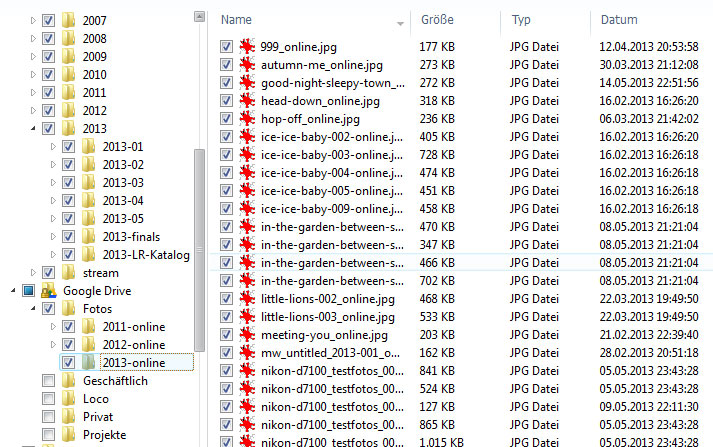Uncheck autumn-me_online.jpg file checkbox
The image size is (713, 447).
(227, 65)
